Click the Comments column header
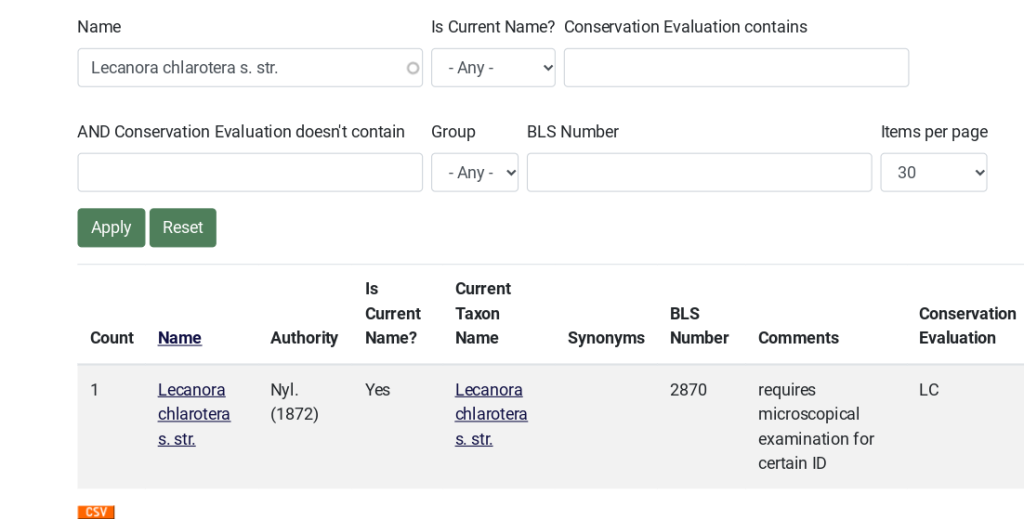 (798, 338)
